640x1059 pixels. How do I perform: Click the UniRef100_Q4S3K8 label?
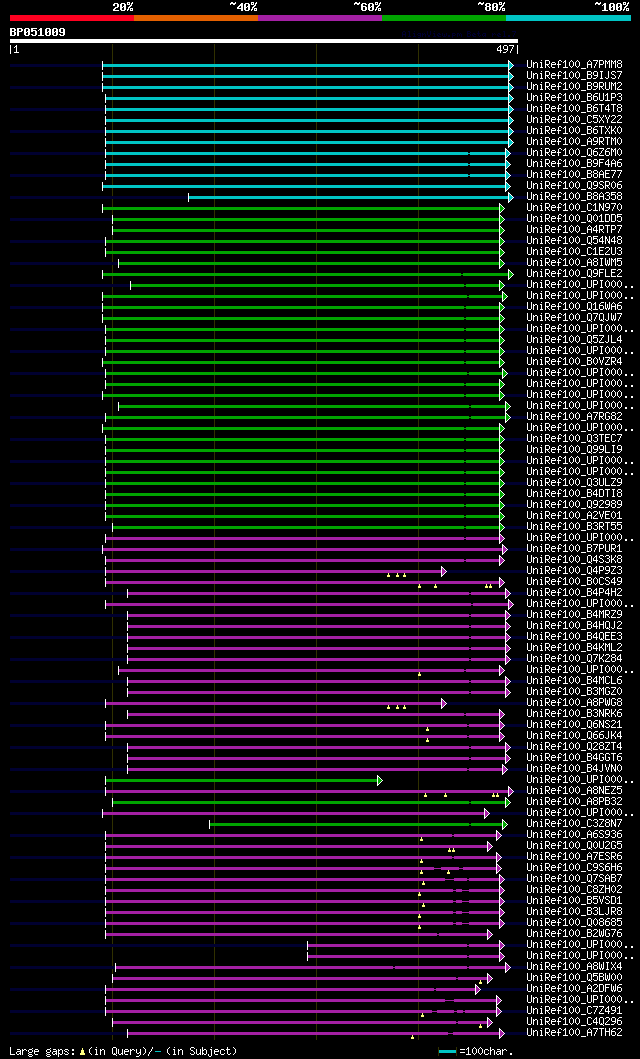pos(575,559)
